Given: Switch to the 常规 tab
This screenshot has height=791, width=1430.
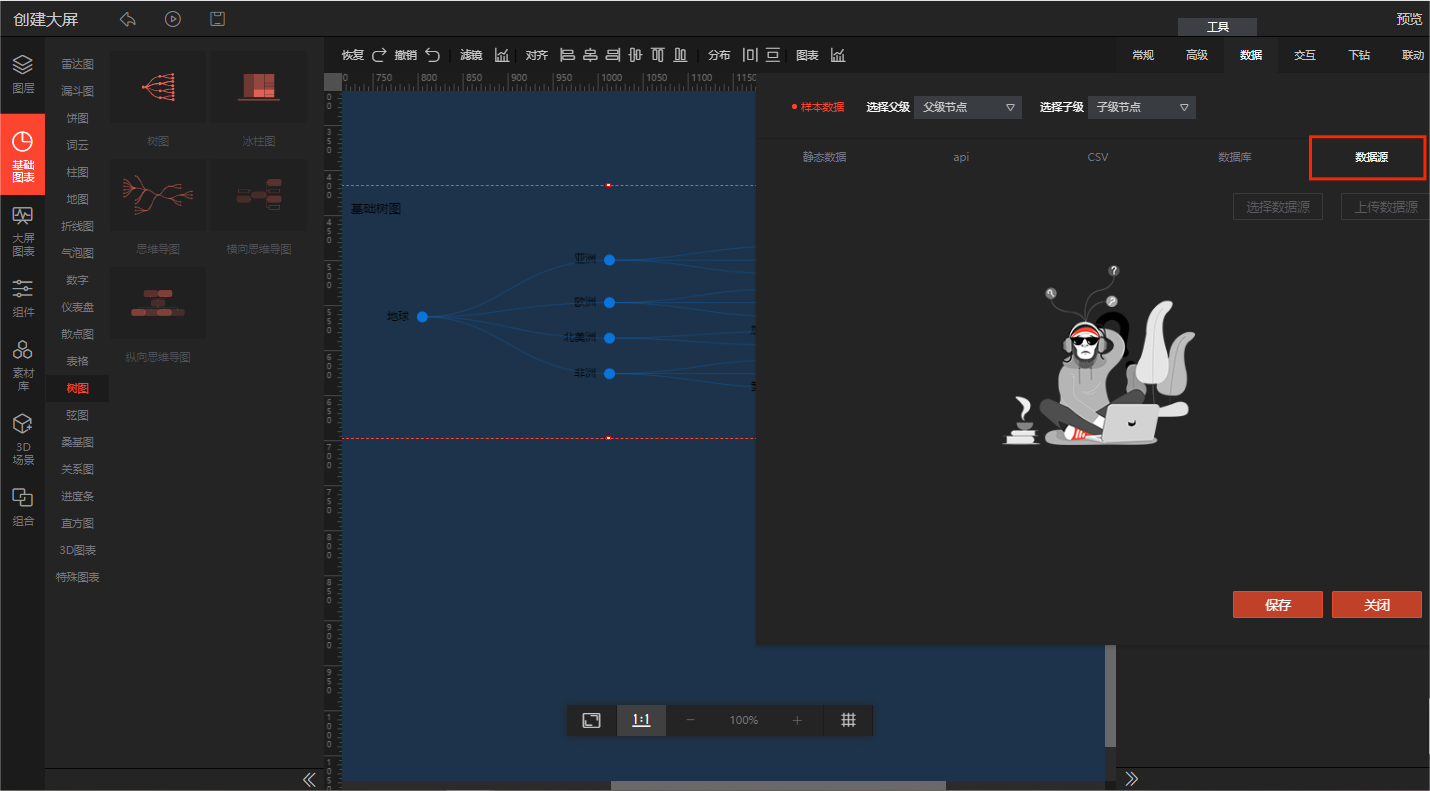Looking at the screenshot, I should click(1142, 55).
